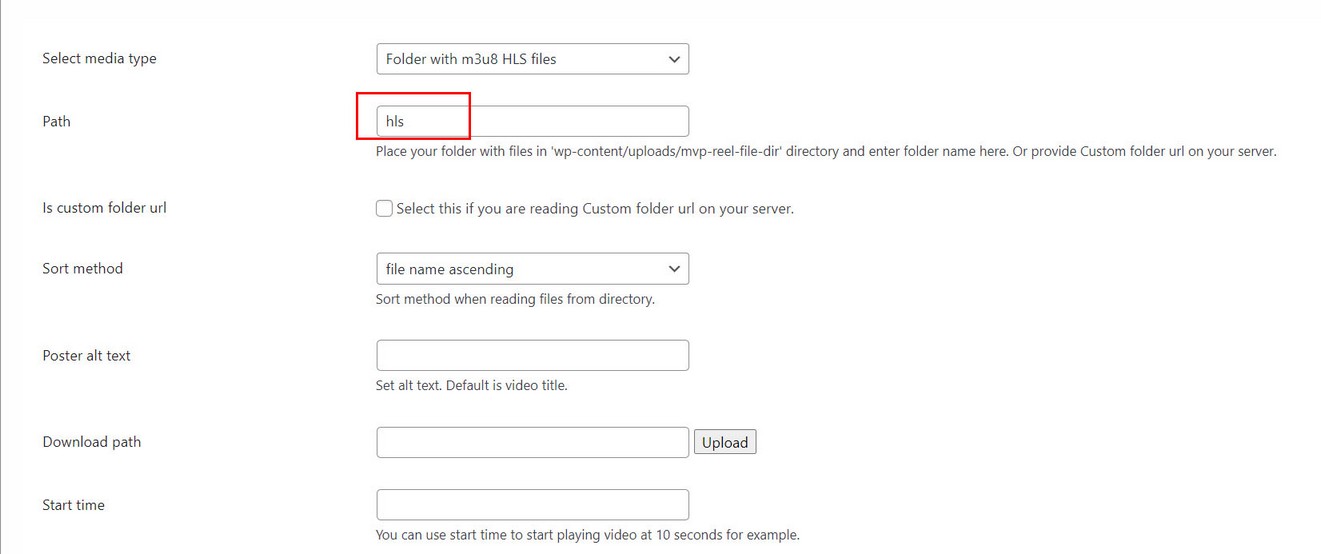Click the 'Start time' label
The width and height of the screenshot is (1321, 554).
pos(73,506)
